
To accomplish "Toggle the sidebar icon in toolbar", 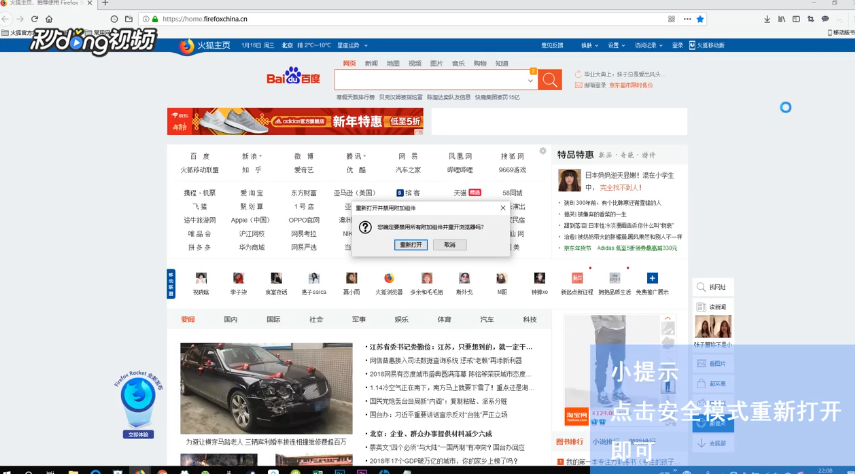I will point(796,19).
